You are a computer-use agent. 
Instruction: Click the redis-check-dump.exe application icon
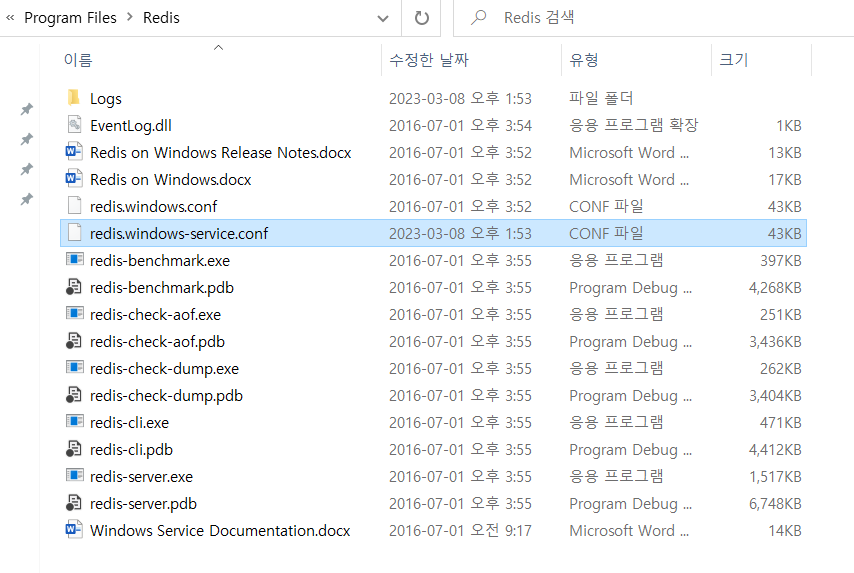(x=75, y=367)
